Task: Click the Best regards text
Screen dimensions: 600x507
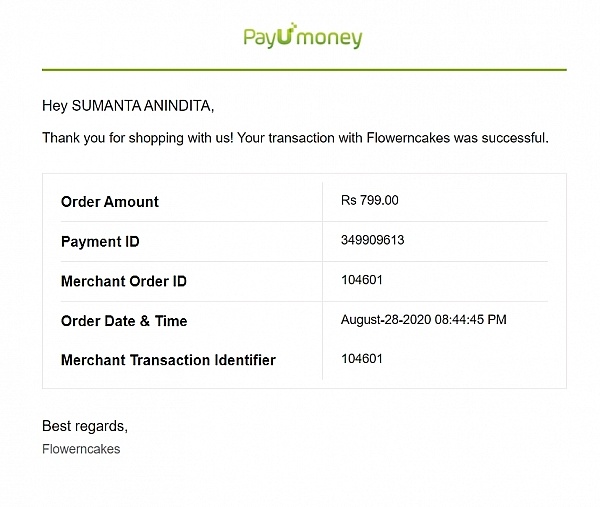Action: 85,426
